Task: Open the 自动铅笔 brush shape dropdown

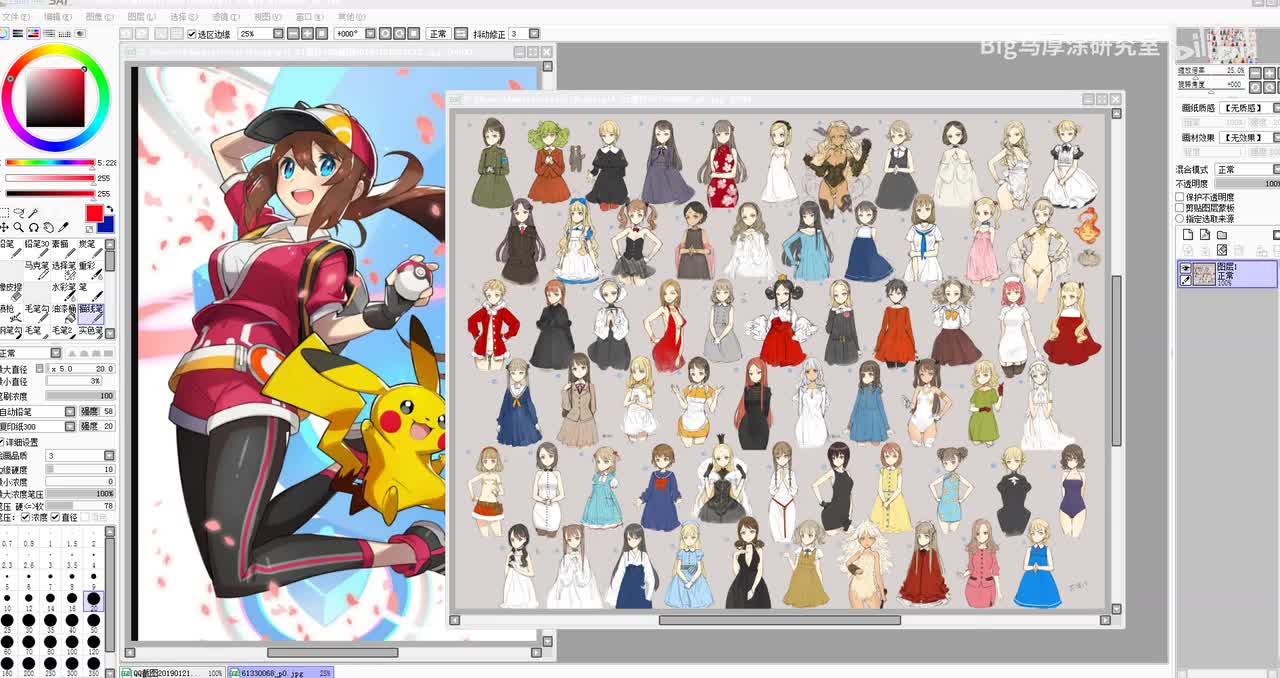Action: 70,411
